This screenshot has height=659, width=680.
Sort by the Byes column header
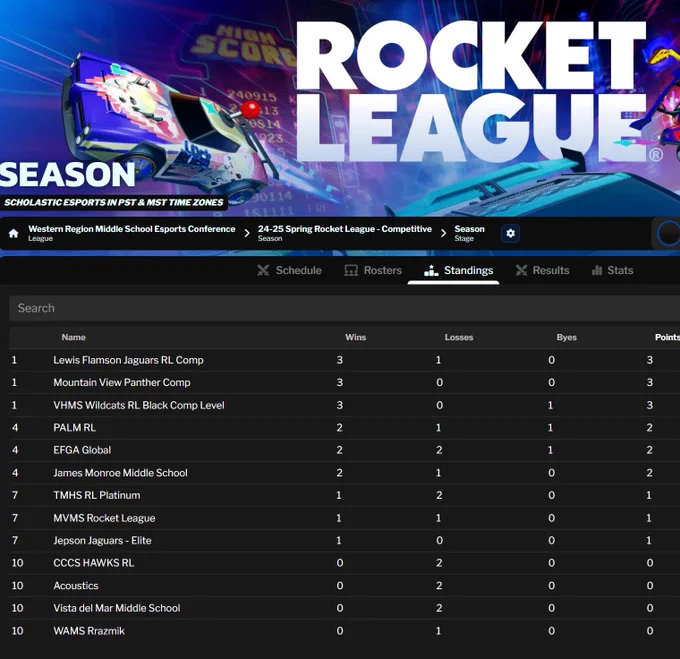tap(566, 337)
